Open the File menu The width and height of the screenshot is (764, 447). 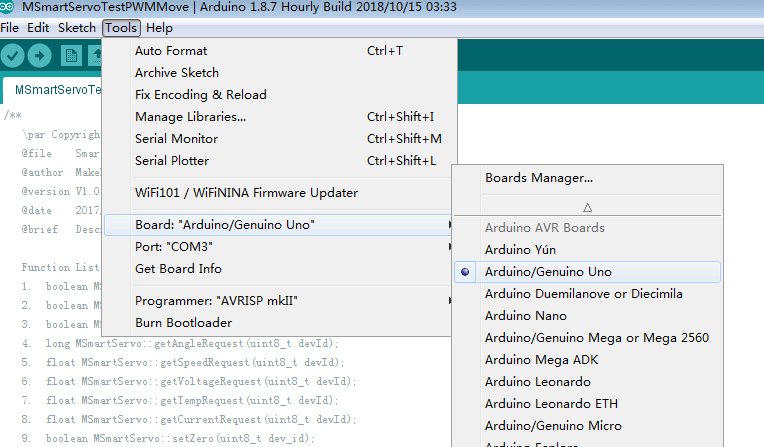coord(10,28)
